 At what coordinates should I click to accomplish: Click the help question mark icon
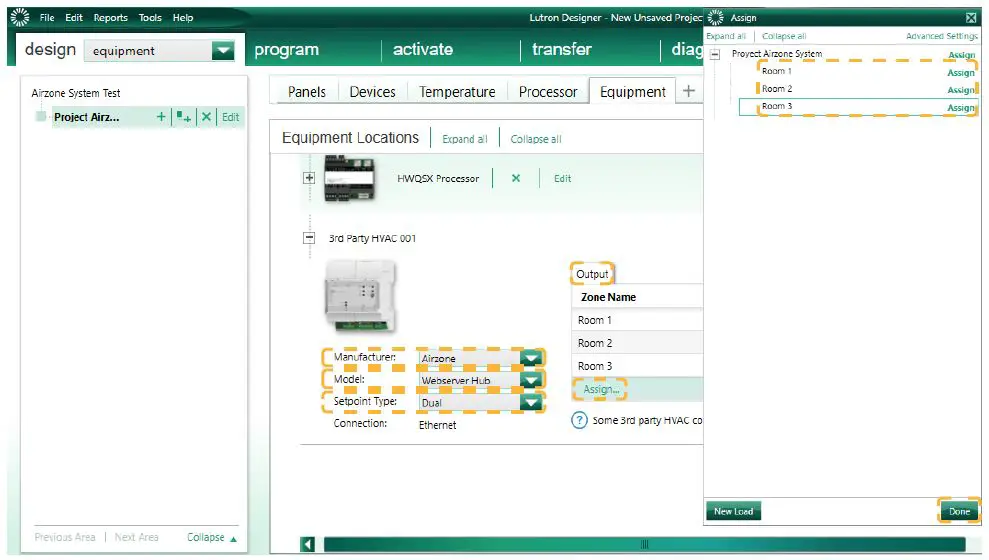tap(579, 420)
